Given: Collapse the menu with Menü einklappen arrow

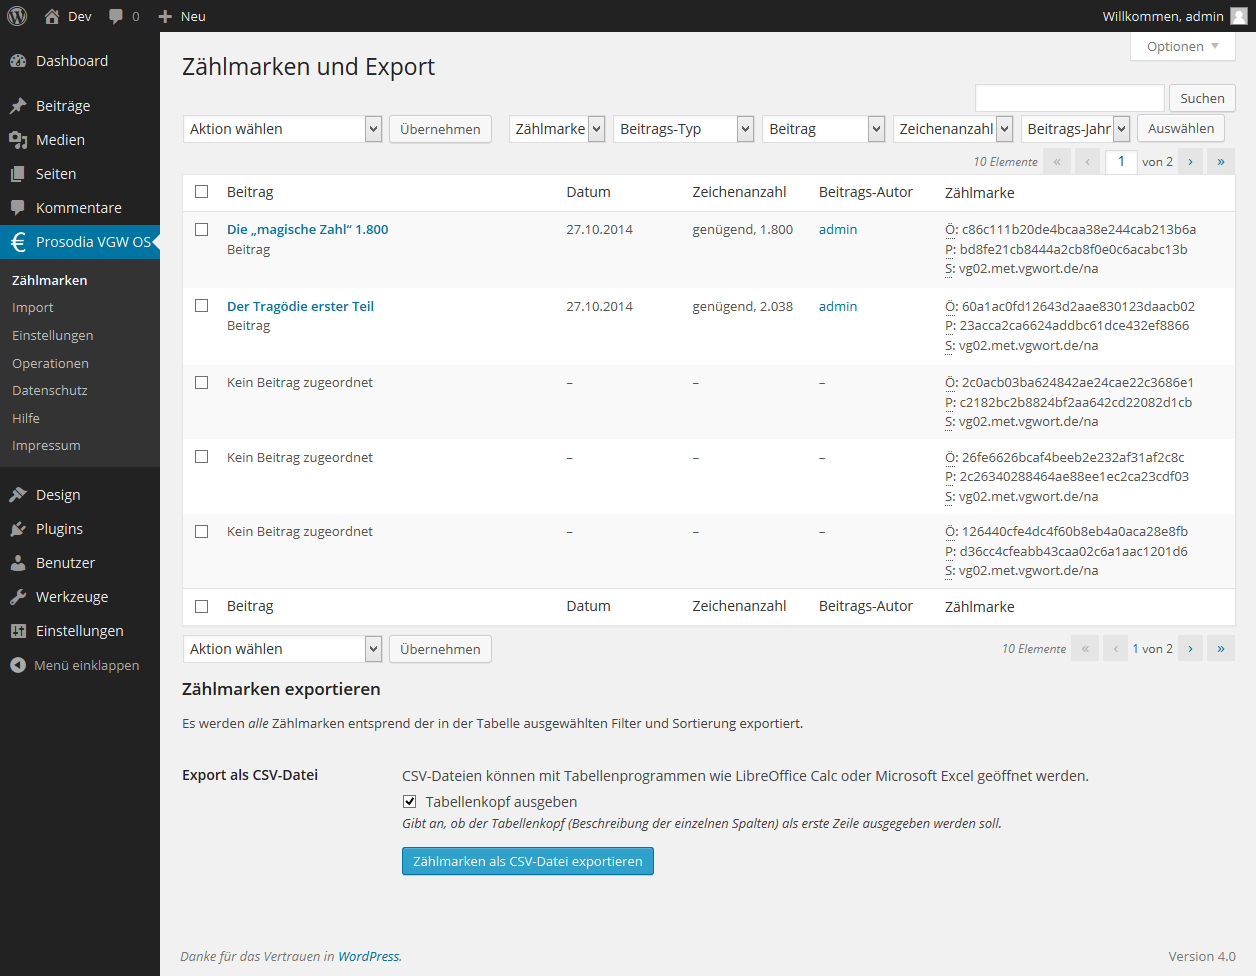Looking at the screenshot, I should pyautogui.click(x=18, y=665).
